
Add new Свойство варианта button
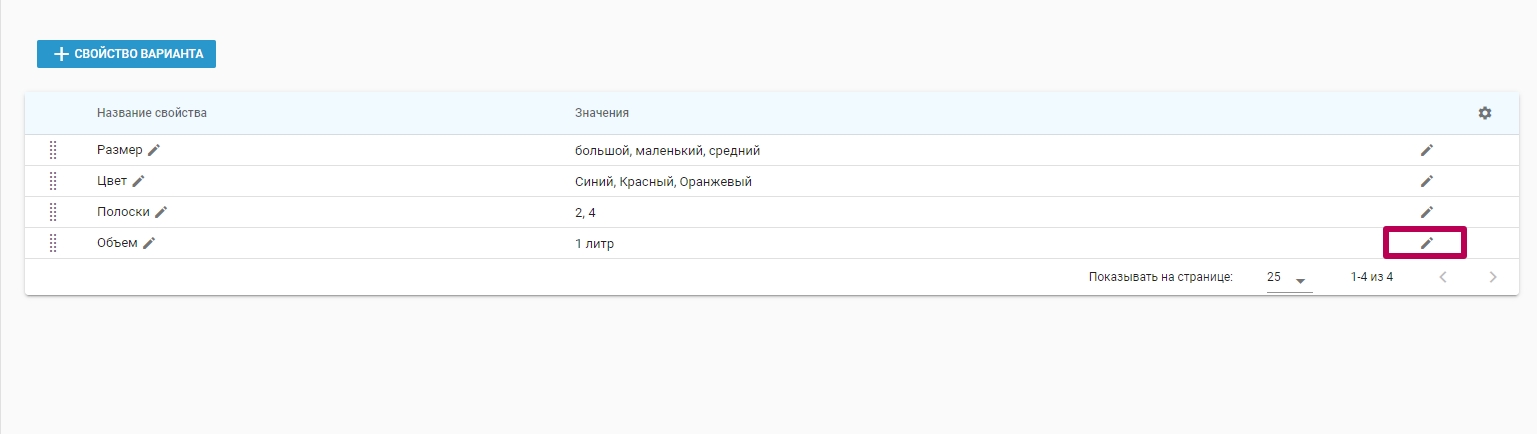pyautogui.click(x=126, y=54)
